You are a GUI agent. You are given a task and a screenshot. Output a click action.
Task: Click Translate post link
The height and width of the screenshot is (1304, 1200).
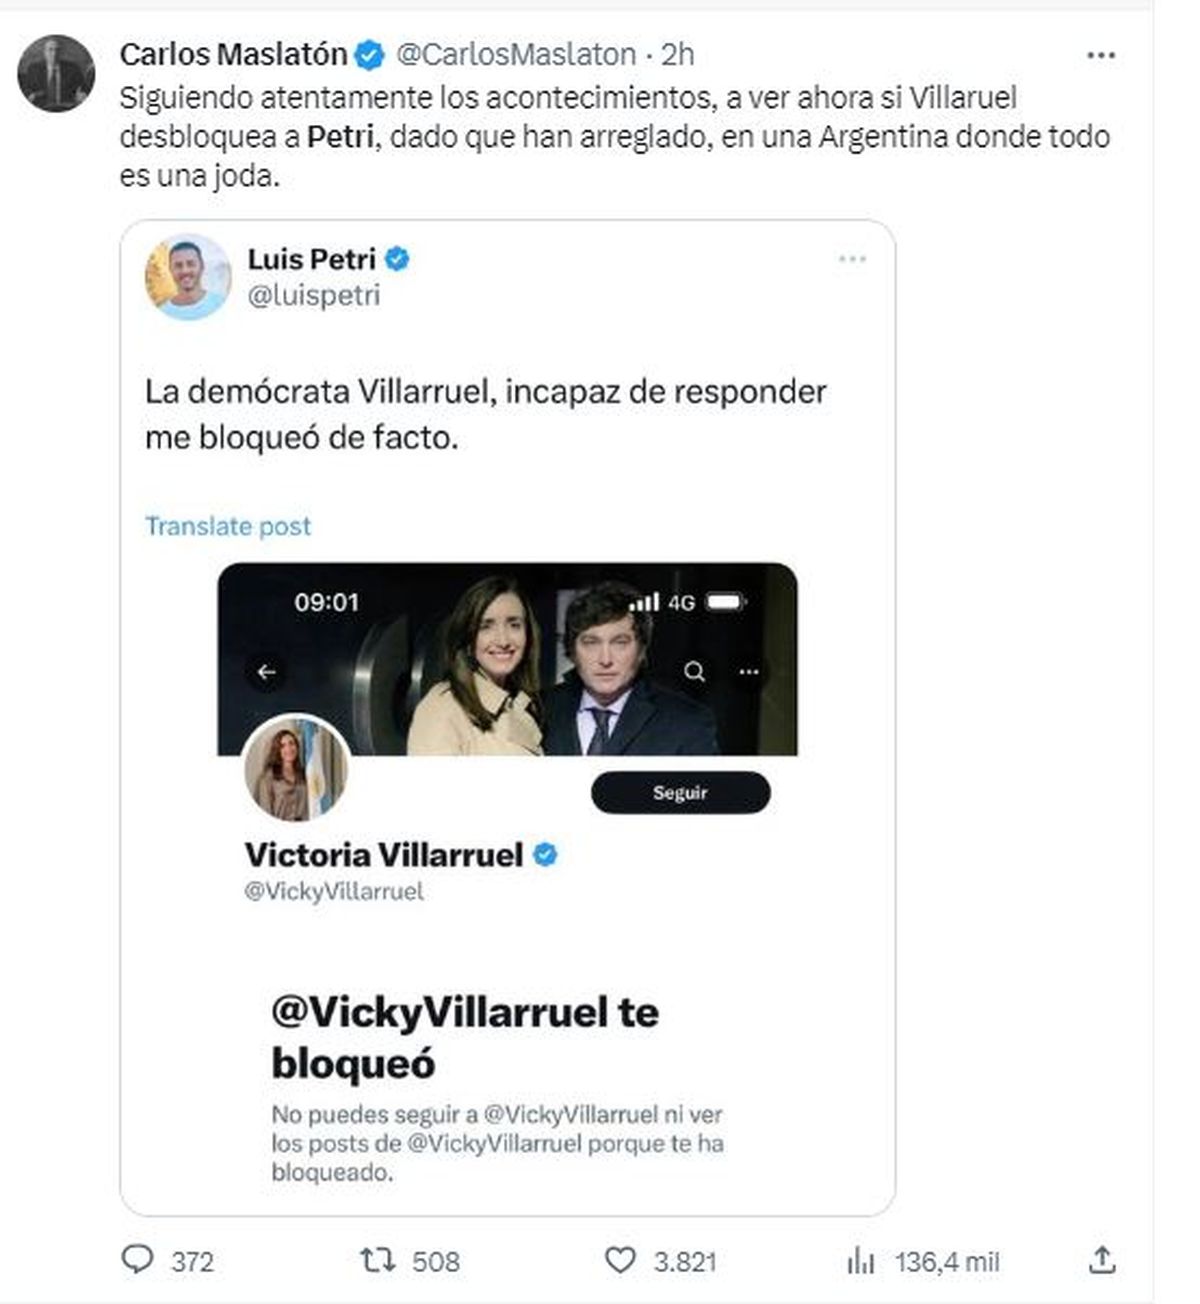click(228, 526)
